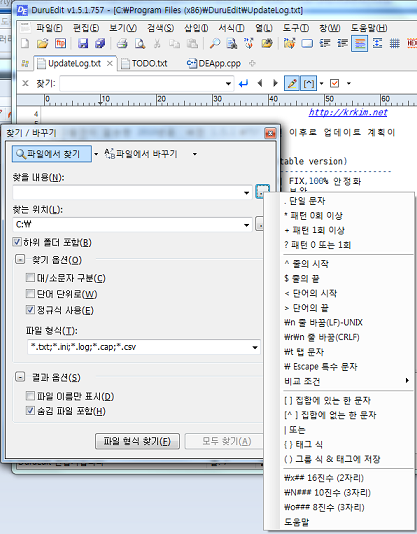The image size is (417, 534).
Task: Open the 찾을 내용 dropdown arrow
Action: tap(247, 193)
